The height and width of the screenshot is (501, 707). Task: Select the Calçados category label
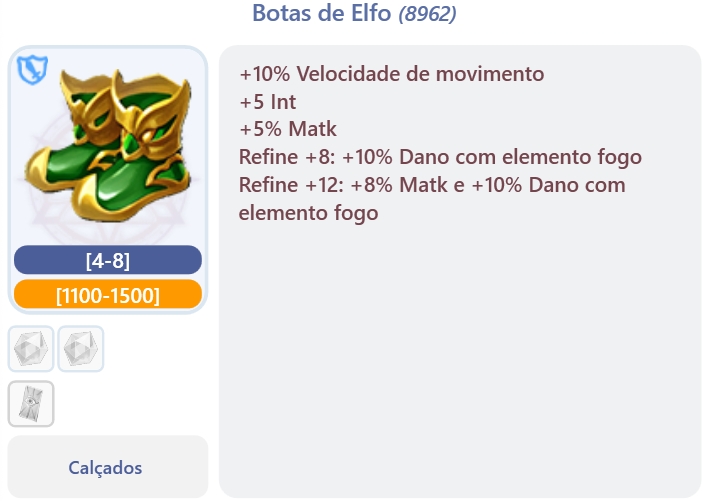105,467
